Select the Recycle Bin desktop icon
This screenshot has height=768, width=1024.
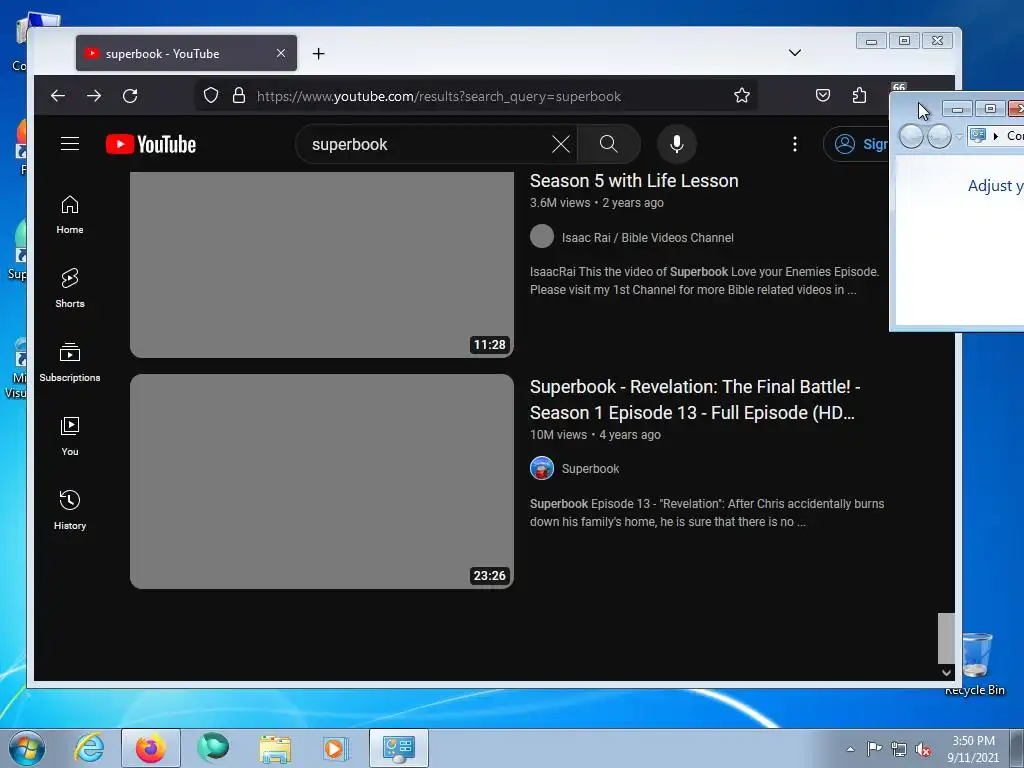click(x=976, y=665)
